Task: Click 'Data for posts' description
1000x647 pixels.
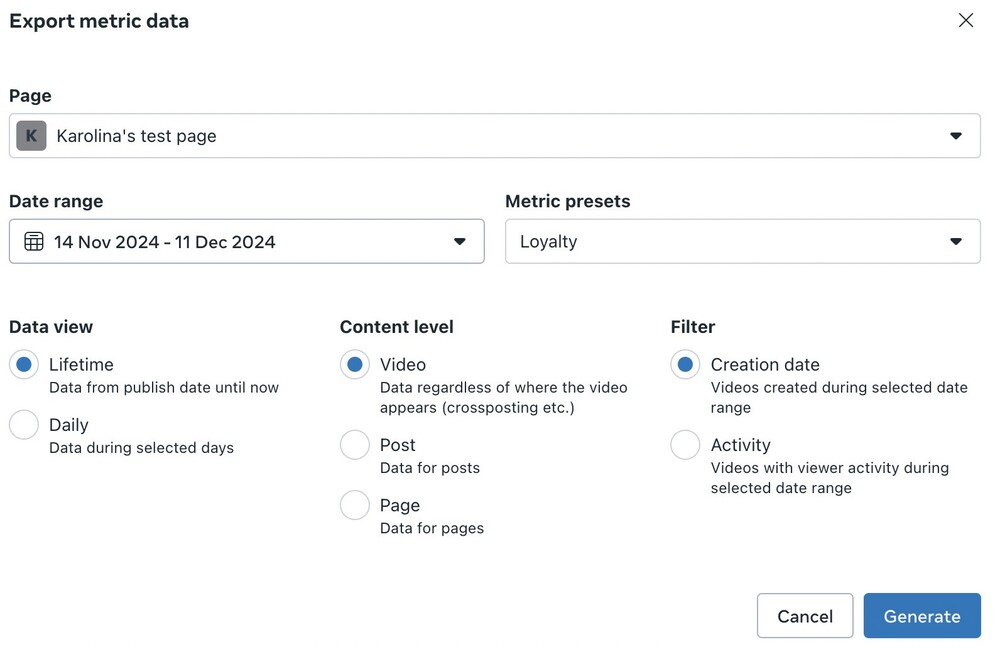Action: 430,468
